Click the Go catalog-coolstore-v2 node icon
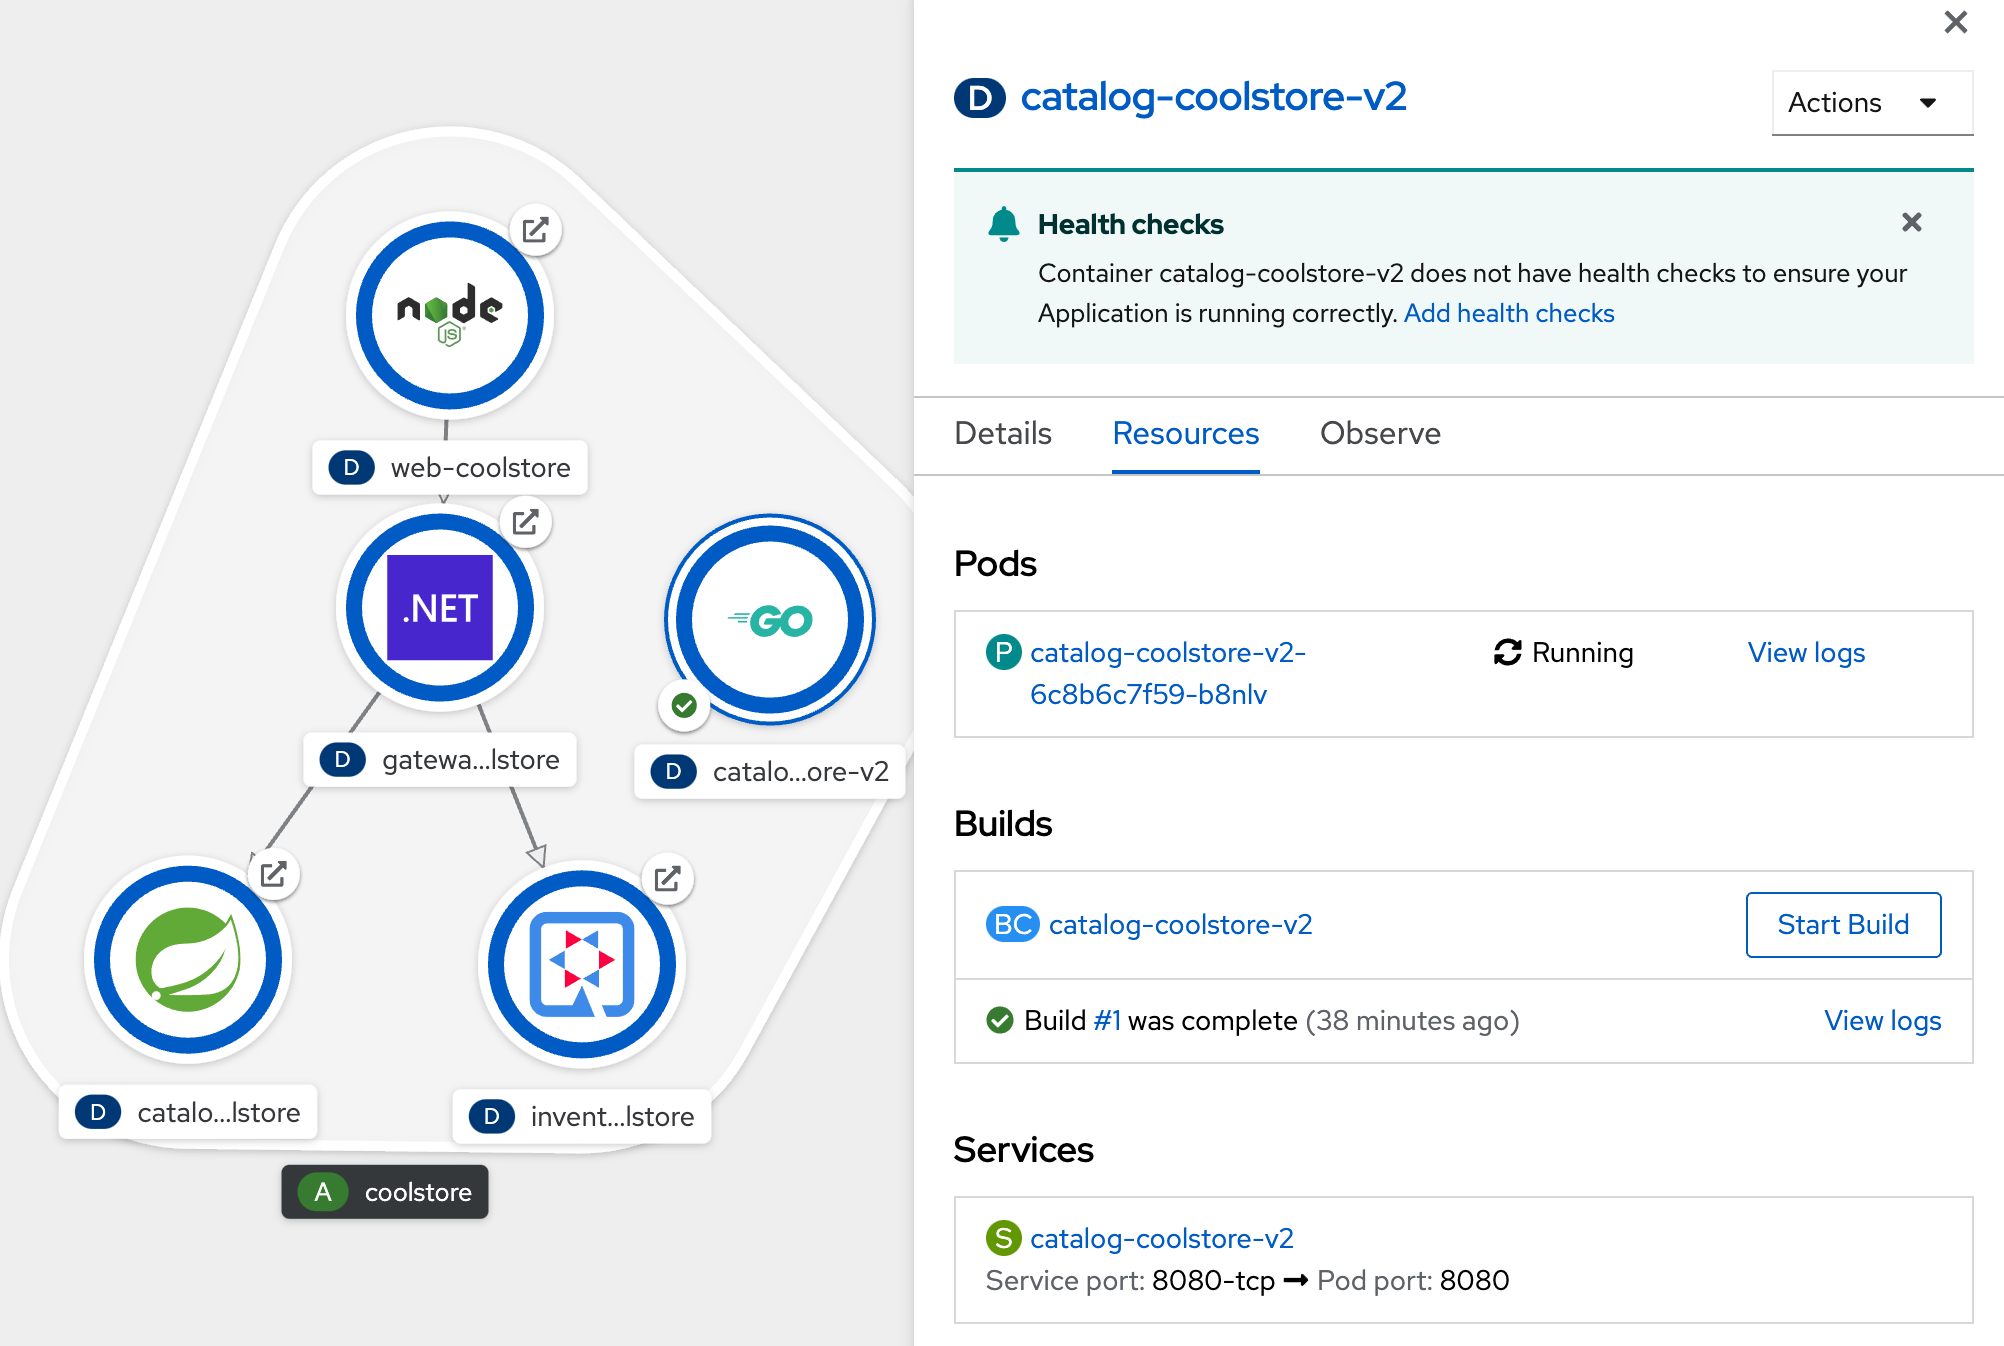The height and width of the screenshot is (1346, 2004). pyautogui.click(x=770, y=619)
